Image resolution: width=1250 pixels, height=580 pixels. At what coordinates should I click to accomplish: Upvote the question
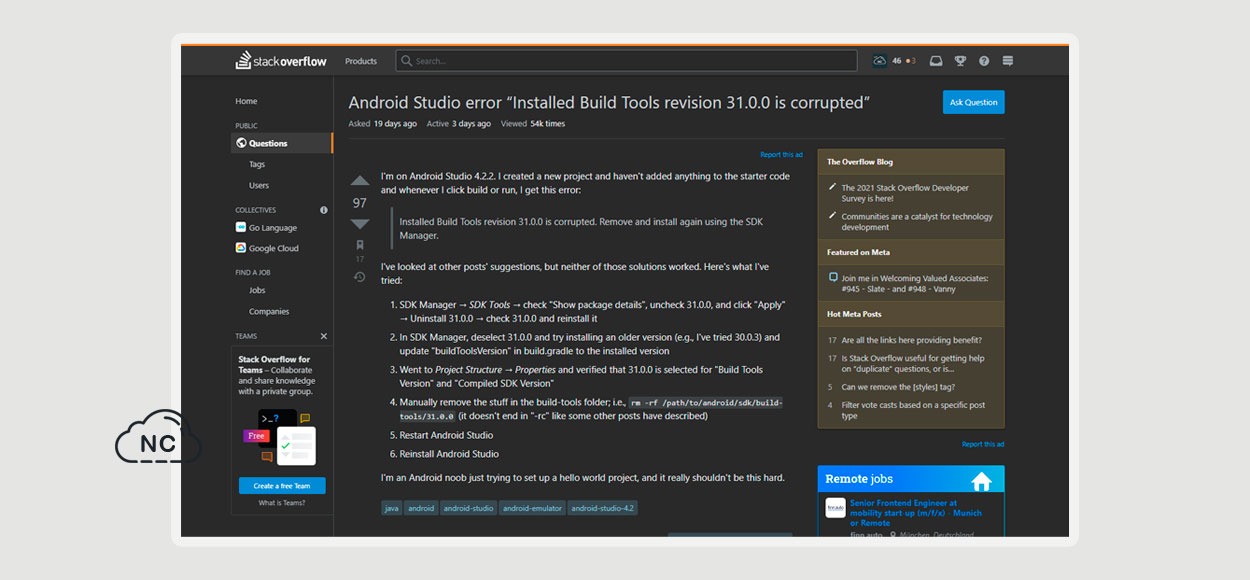click(360, 181)
